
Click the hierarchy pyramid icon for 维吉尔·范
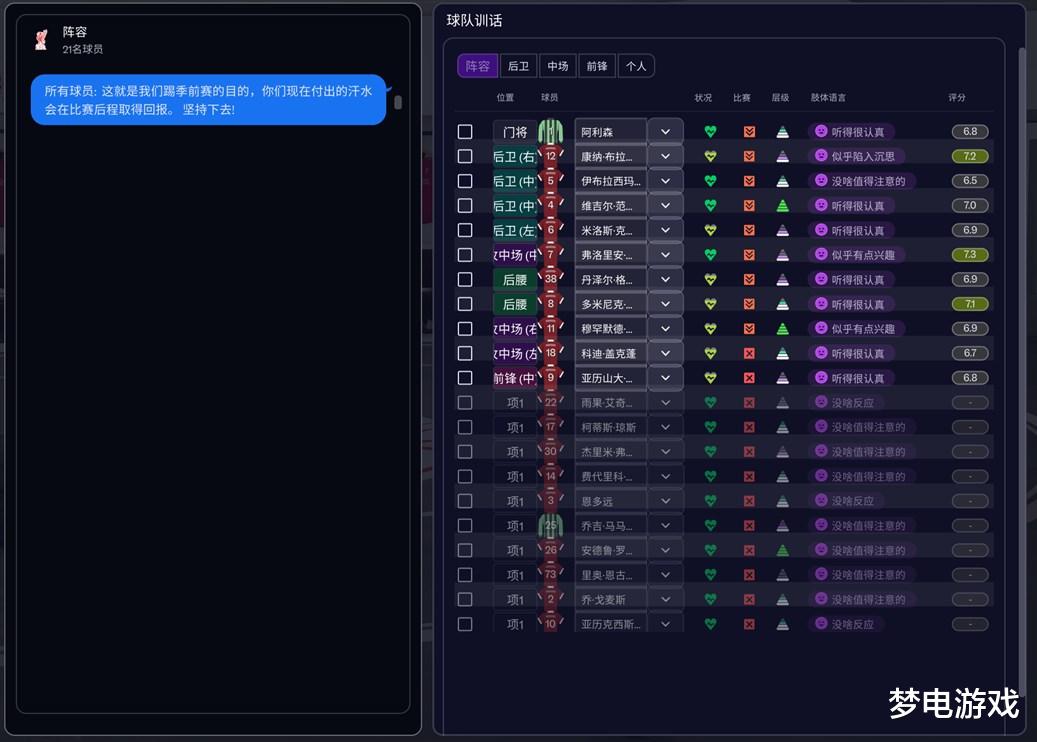[782, 206]
